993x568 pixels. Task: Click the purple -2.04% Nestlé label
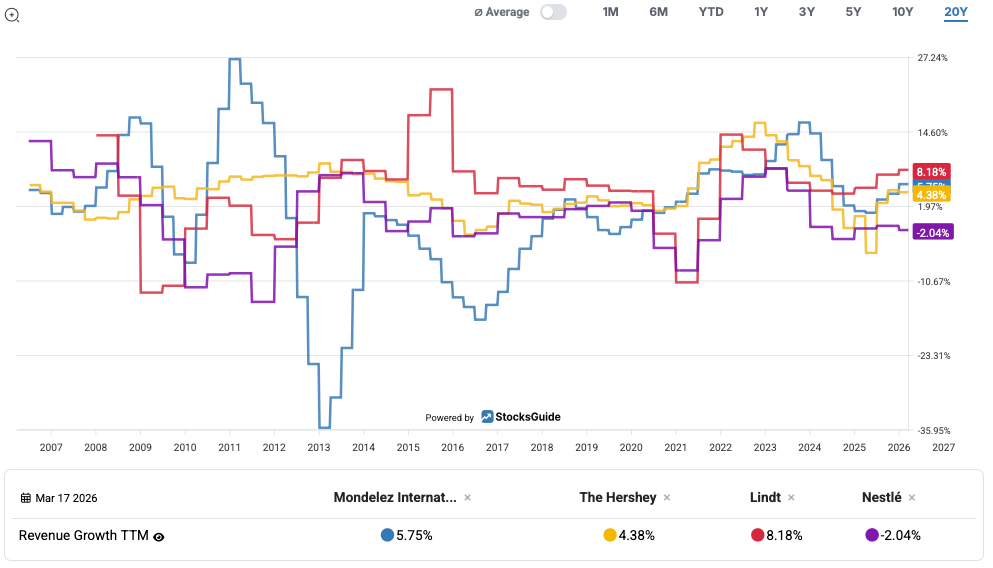click(932, 232)
